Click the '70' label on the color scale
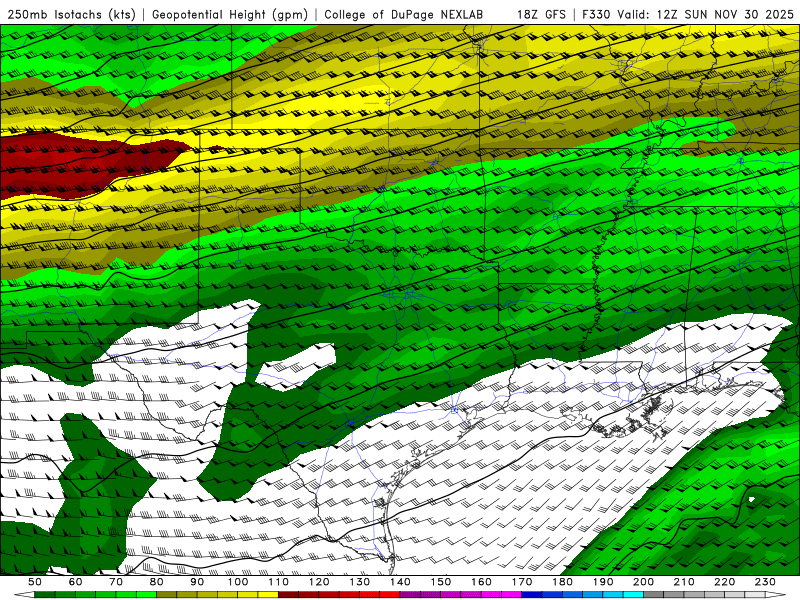This screenshot has width=800, height=600. [x=116, y=582]
